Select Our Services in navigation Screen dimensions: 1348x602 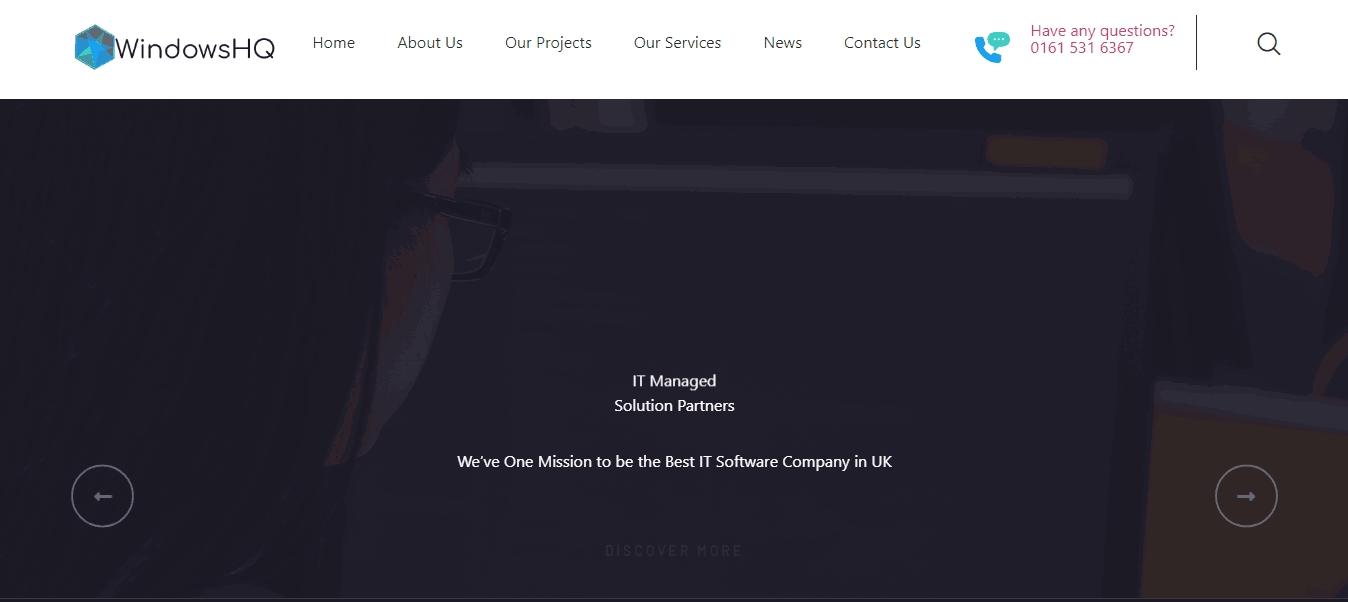click(x=677, y=43)
